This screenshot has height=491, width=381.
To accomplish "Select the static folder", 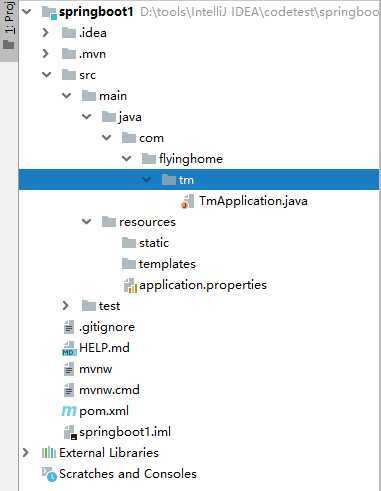I will [x=145, y=243].
